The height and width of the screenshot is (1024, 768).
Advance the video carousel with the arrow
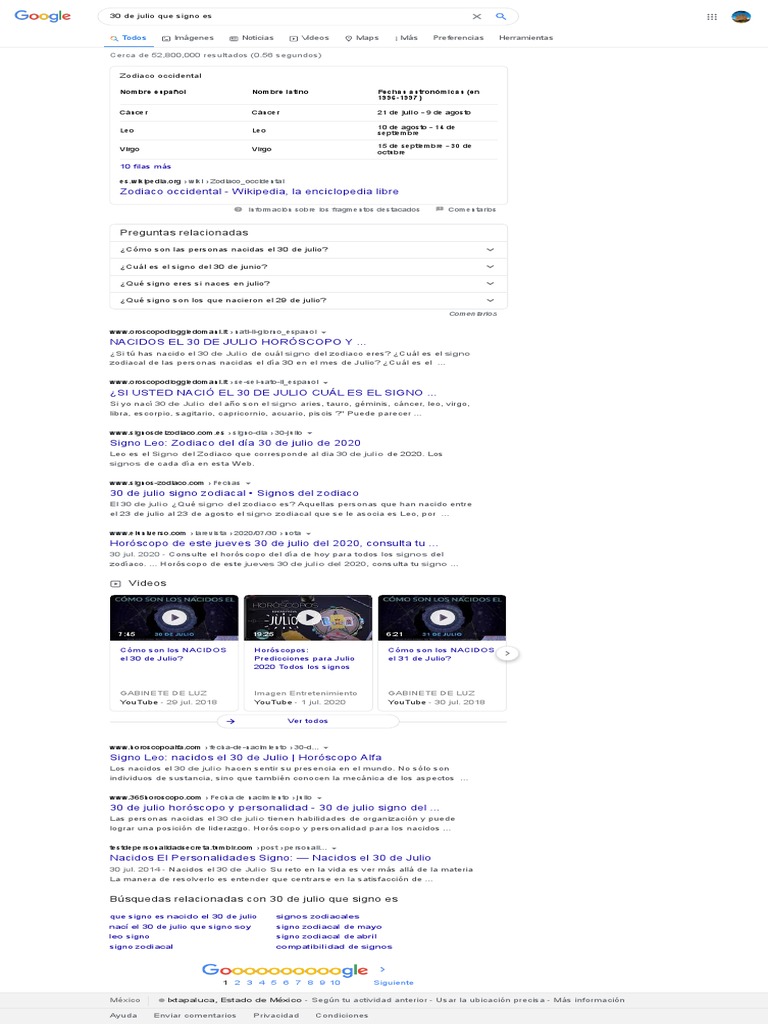pyautogui.click(x=508, y=653)
